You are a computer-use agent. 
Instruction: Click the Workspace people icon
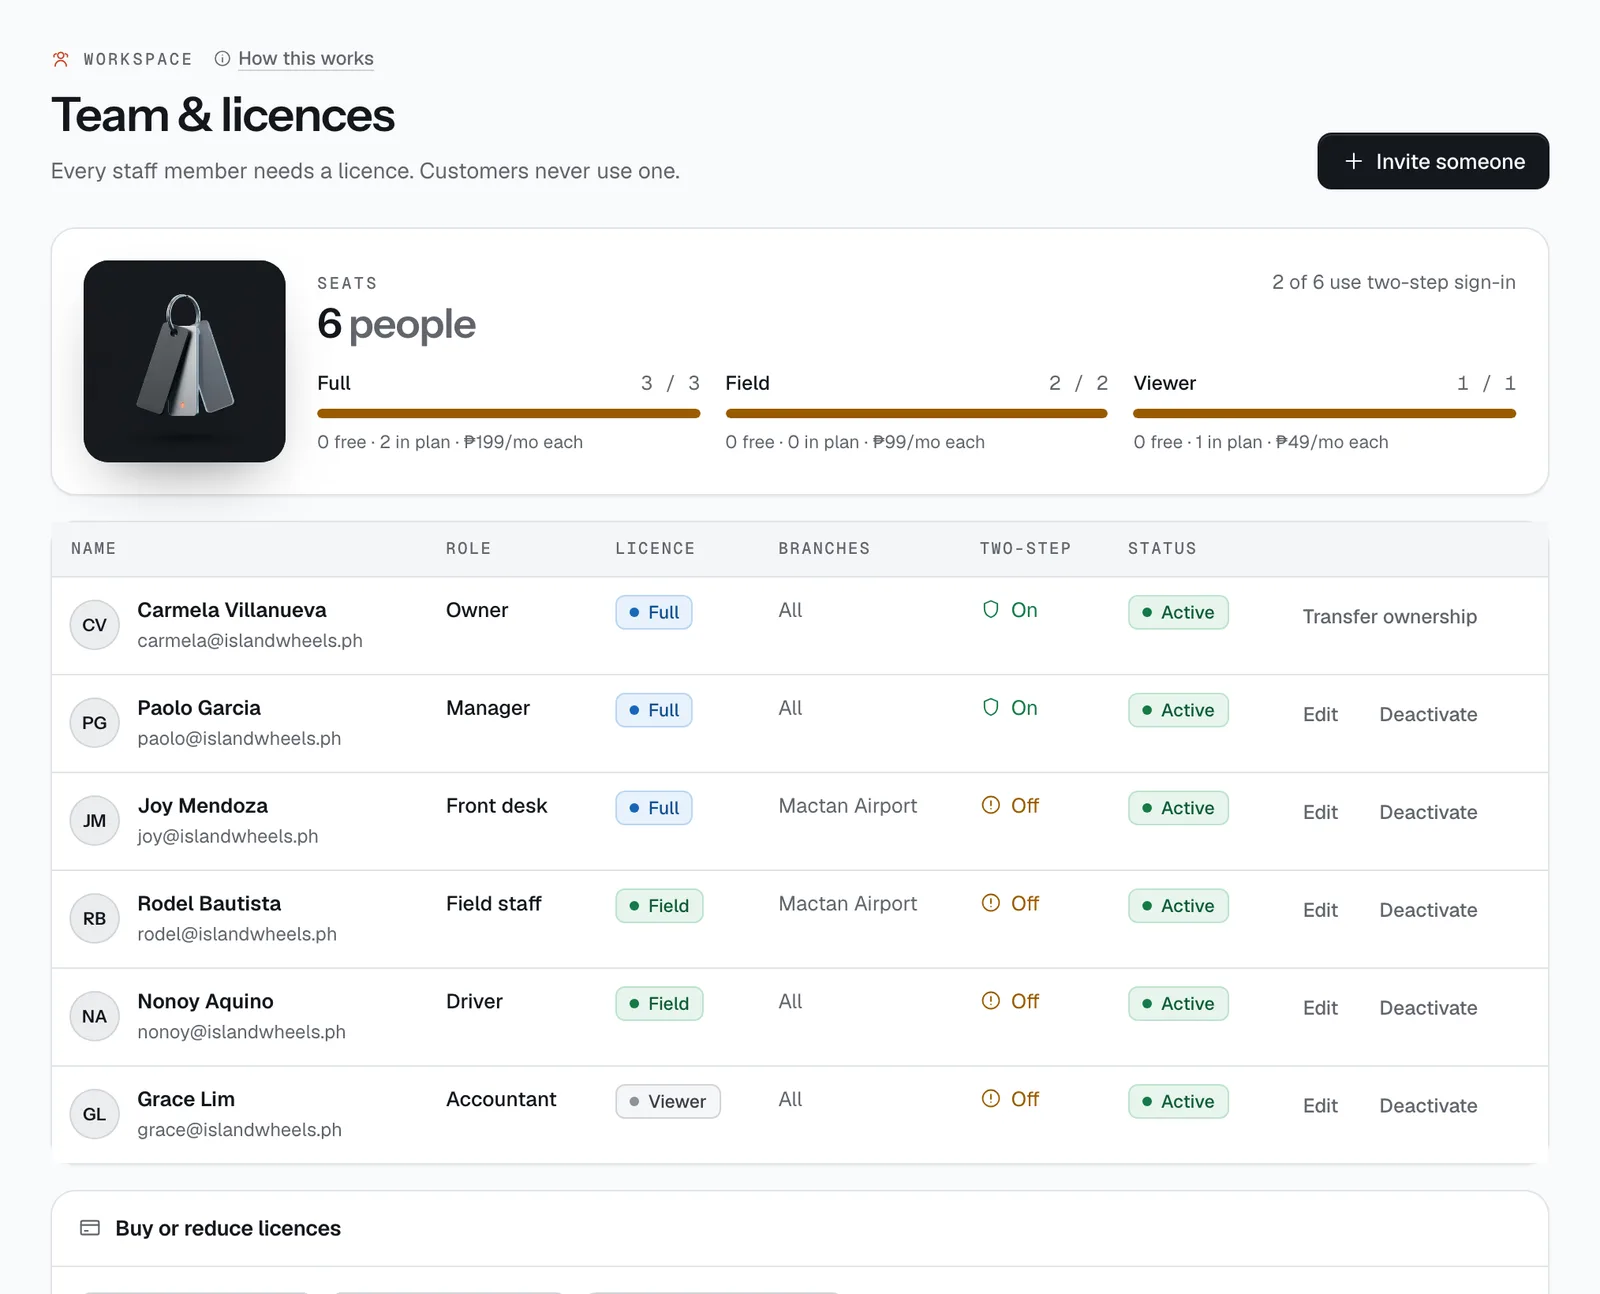pos(61,59)
